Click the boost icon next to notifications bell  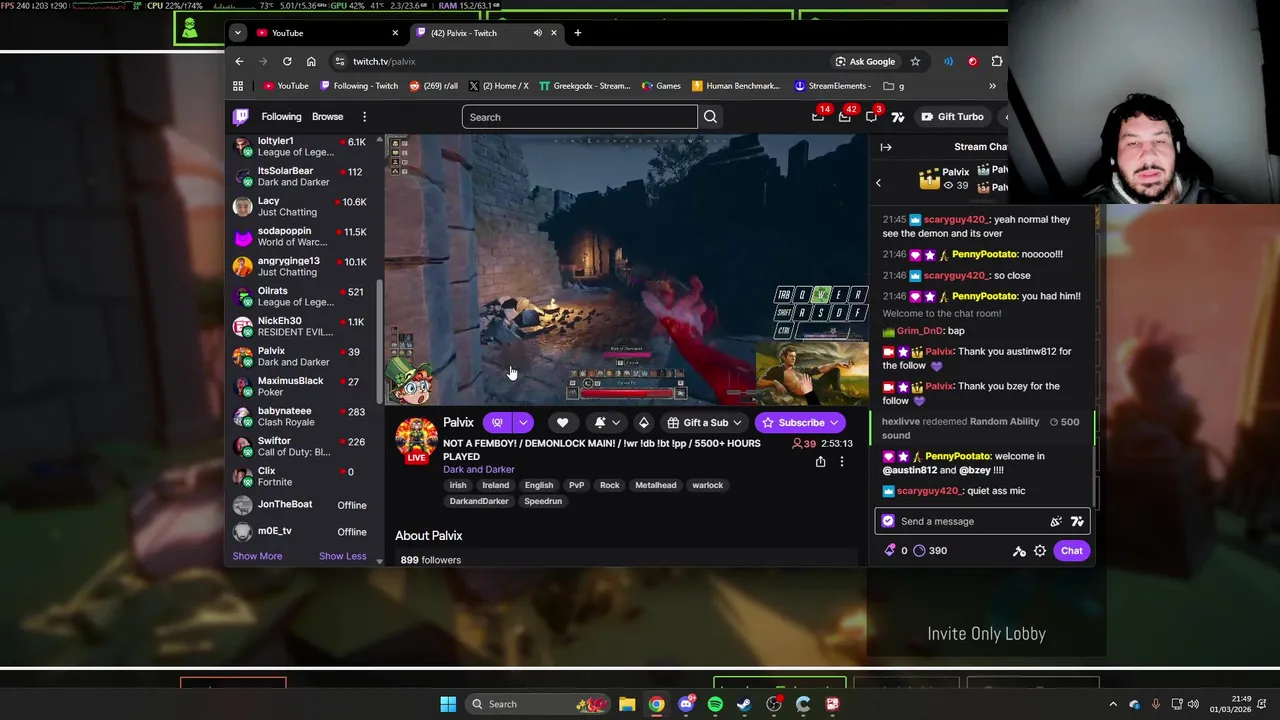pos(643,423)
